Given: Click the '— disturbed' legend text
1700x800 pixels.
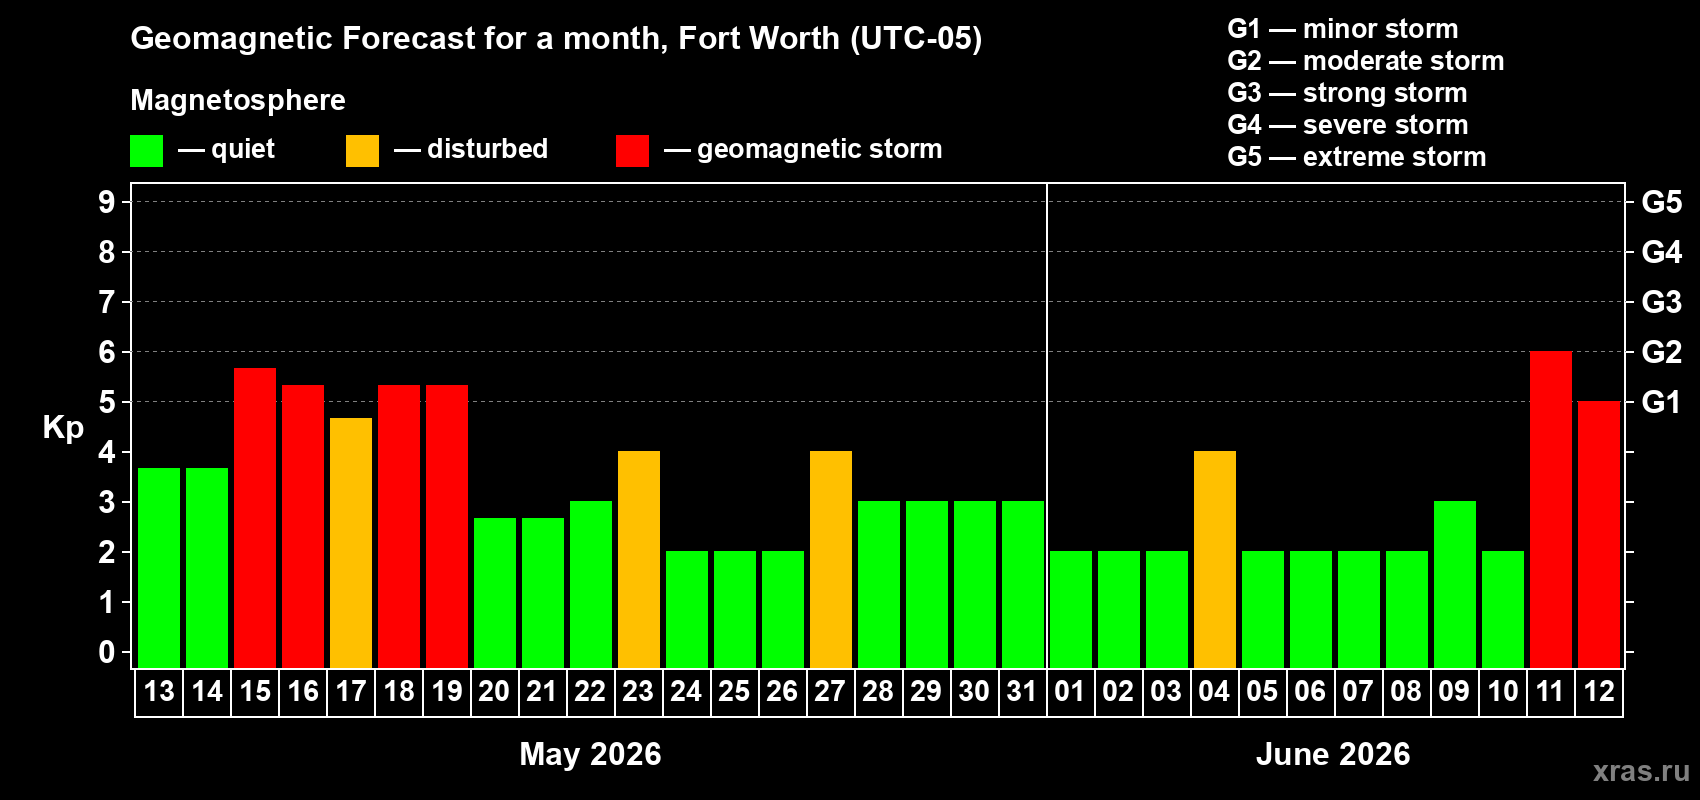Looking at the screenshot, I should (471, 149).
